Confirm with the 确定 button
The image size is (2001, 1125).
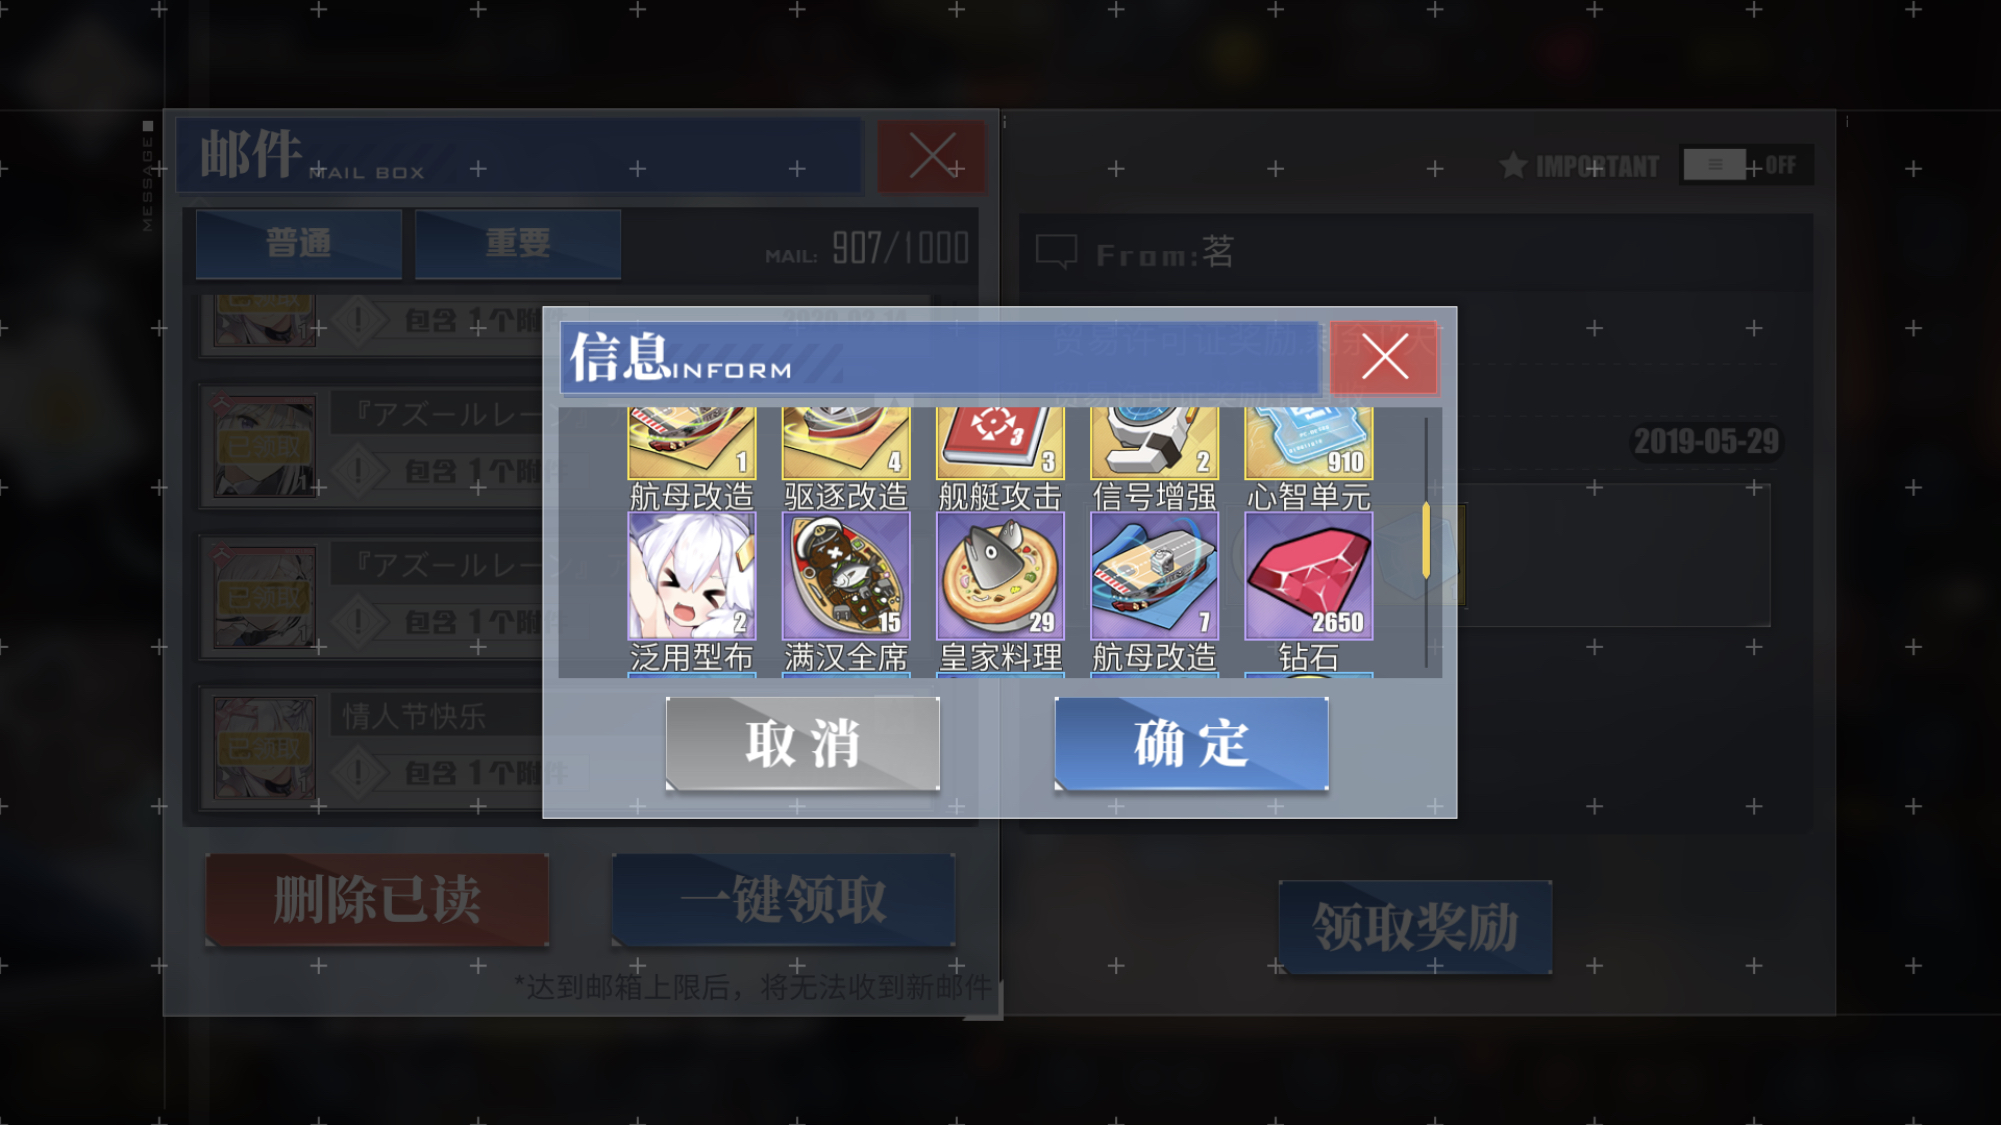[1191, 744]
